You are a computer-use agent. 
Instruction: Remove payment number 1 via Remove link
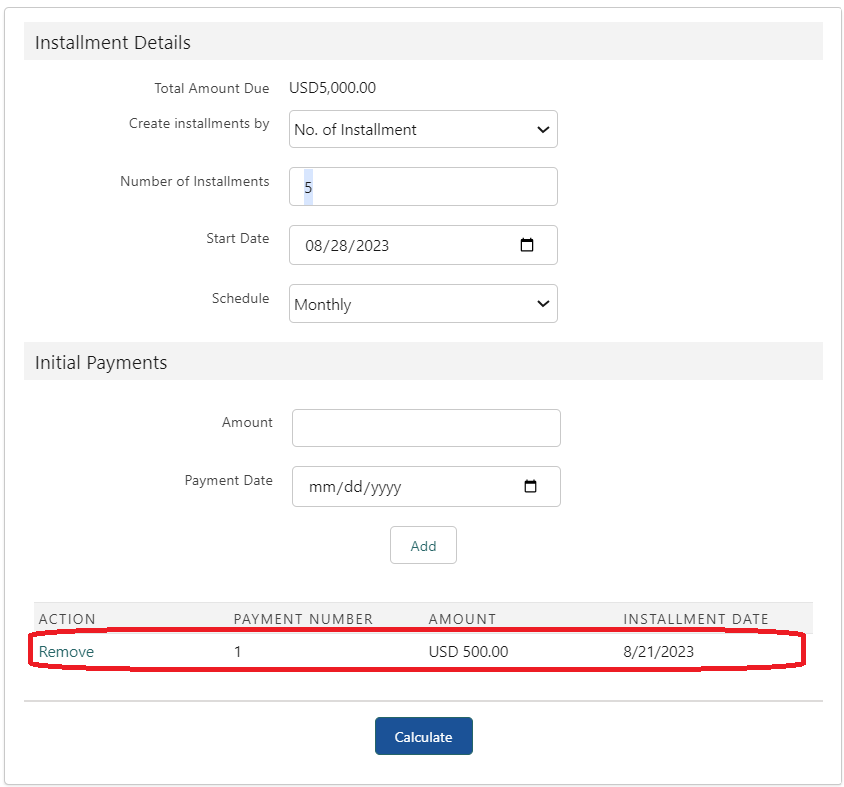pos(66,652)
